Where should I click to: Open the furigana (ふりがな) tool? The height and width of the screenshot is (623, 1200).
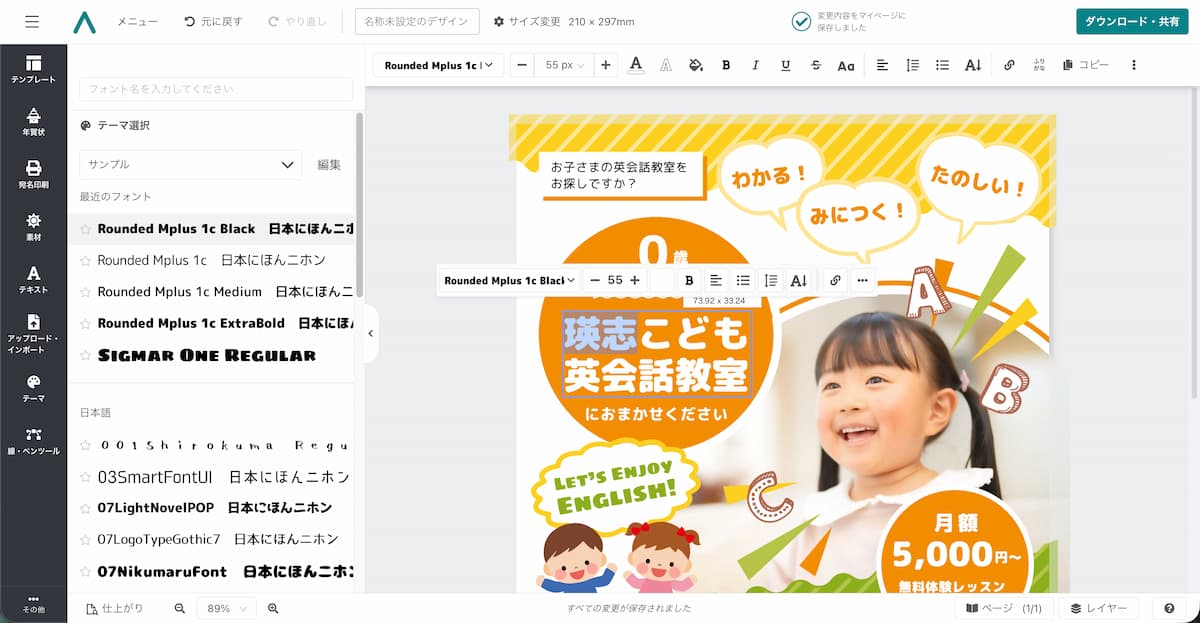tap(1038, 64)
